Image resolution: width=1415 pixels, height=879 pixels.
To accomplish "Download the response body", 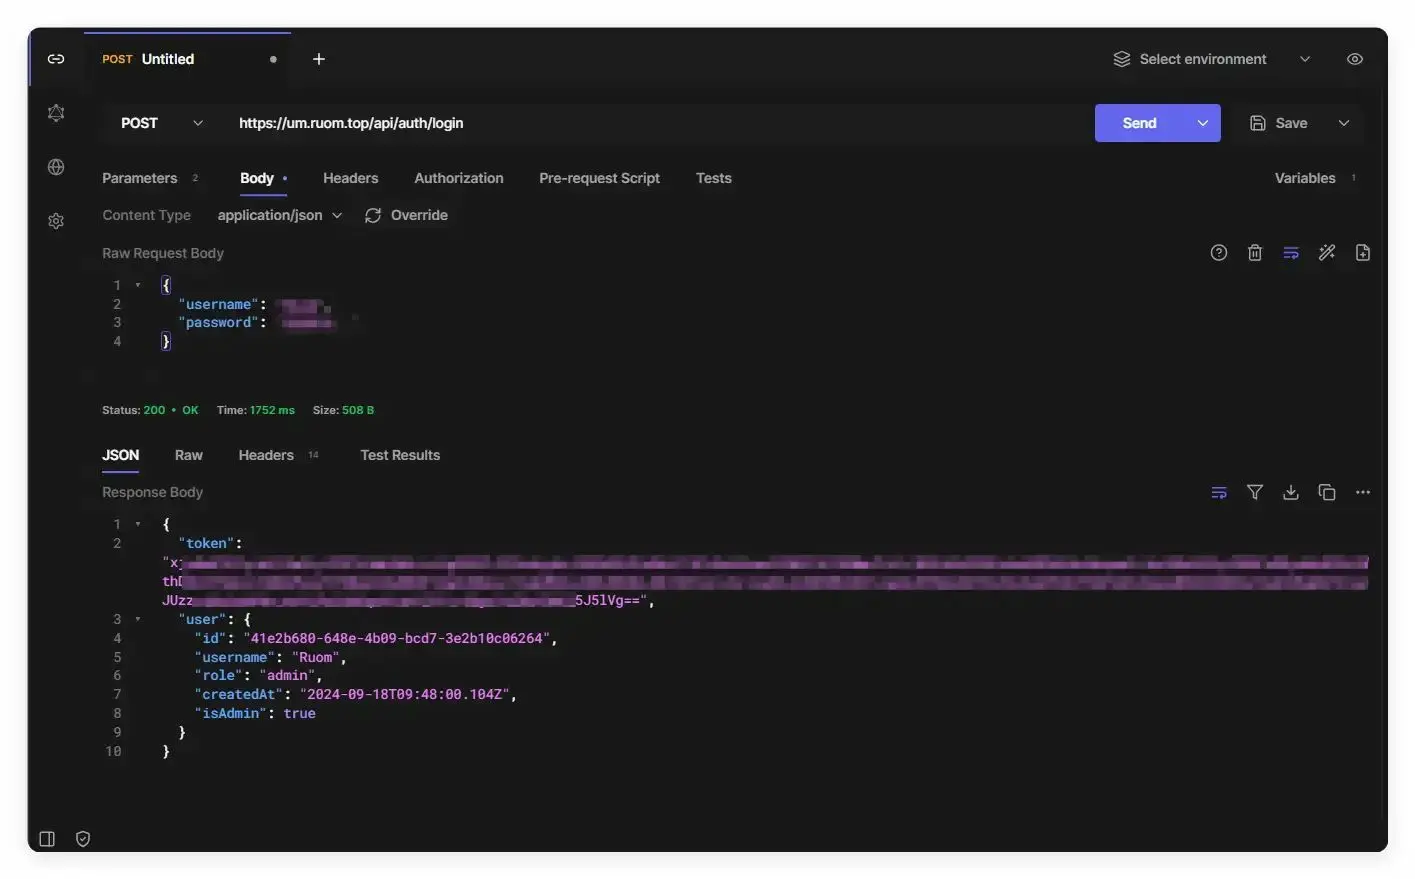I will 1290,492.
